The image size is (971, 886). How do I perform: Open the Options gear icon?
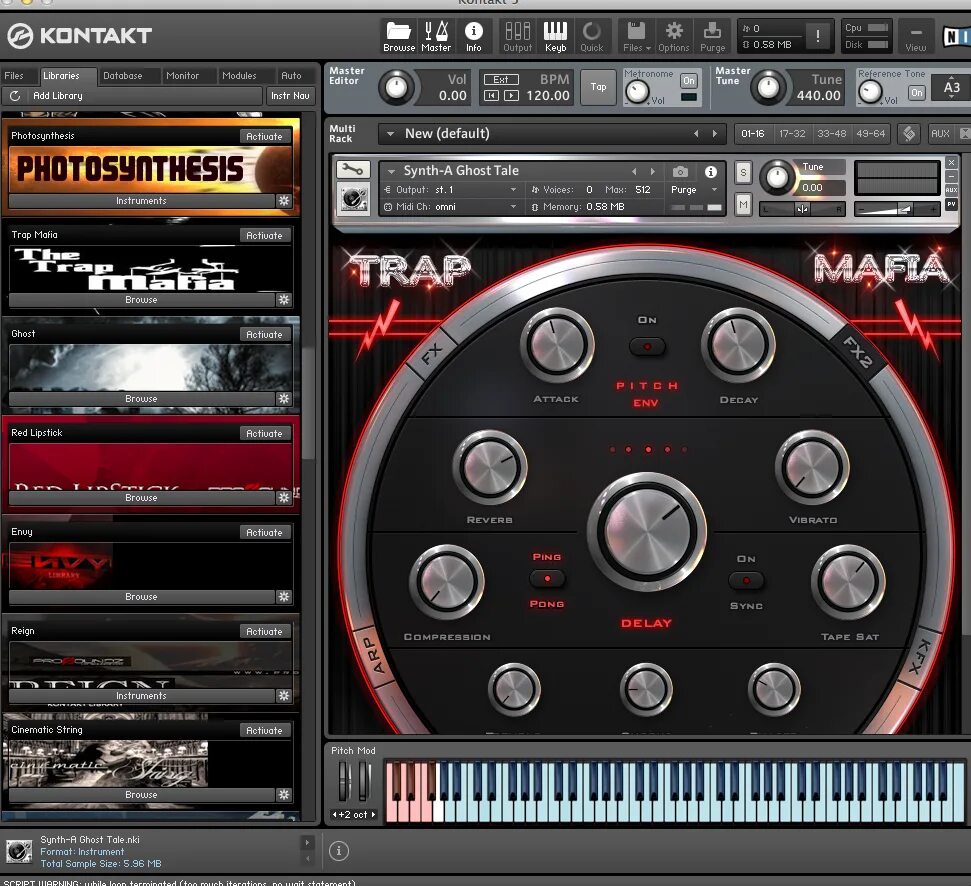tap(674, 36)
